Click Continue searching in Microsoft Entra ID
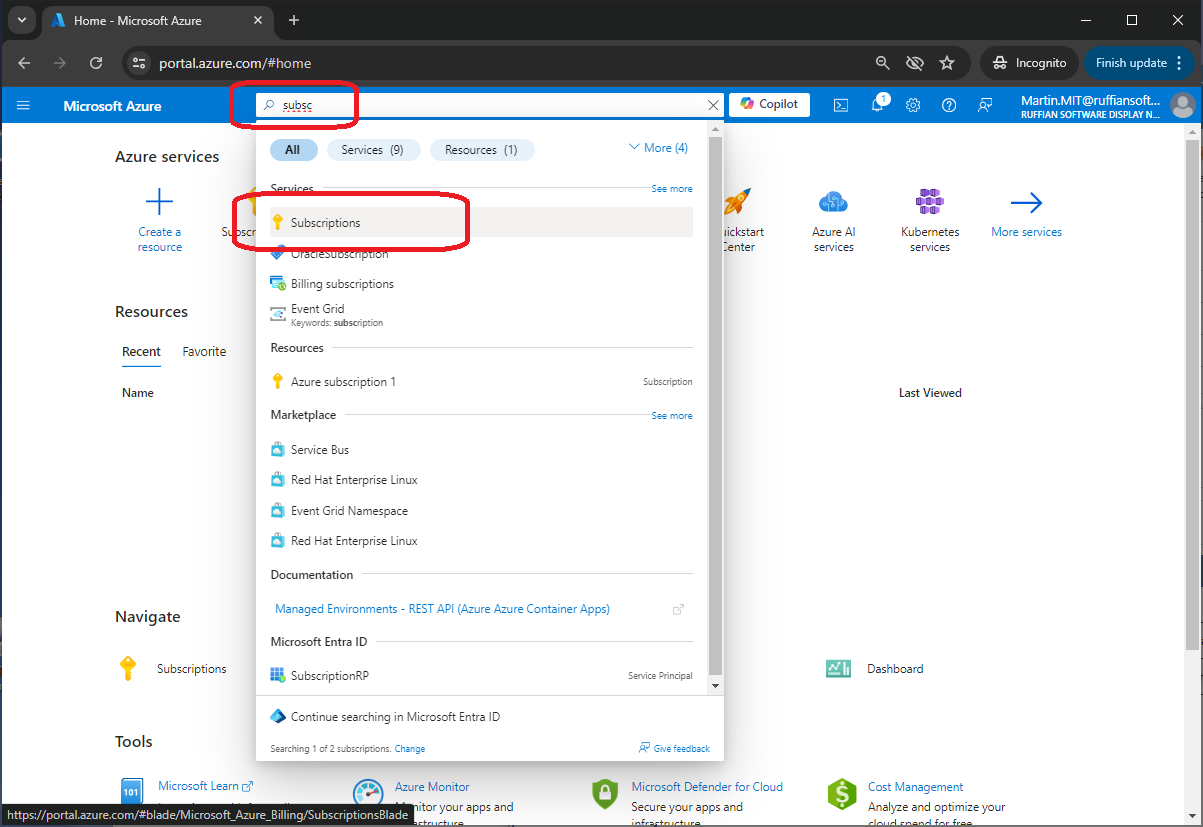 point(395,717)
